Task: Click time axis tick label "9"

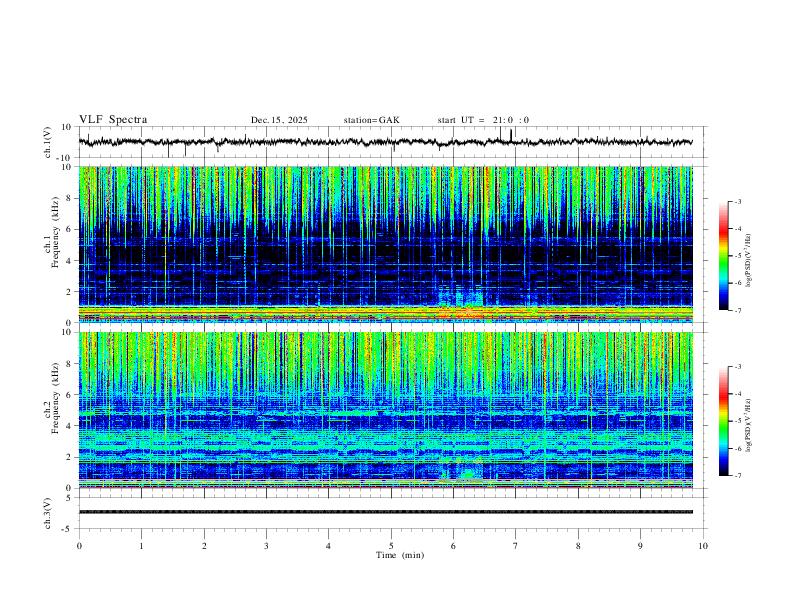Action: (640, 546)
